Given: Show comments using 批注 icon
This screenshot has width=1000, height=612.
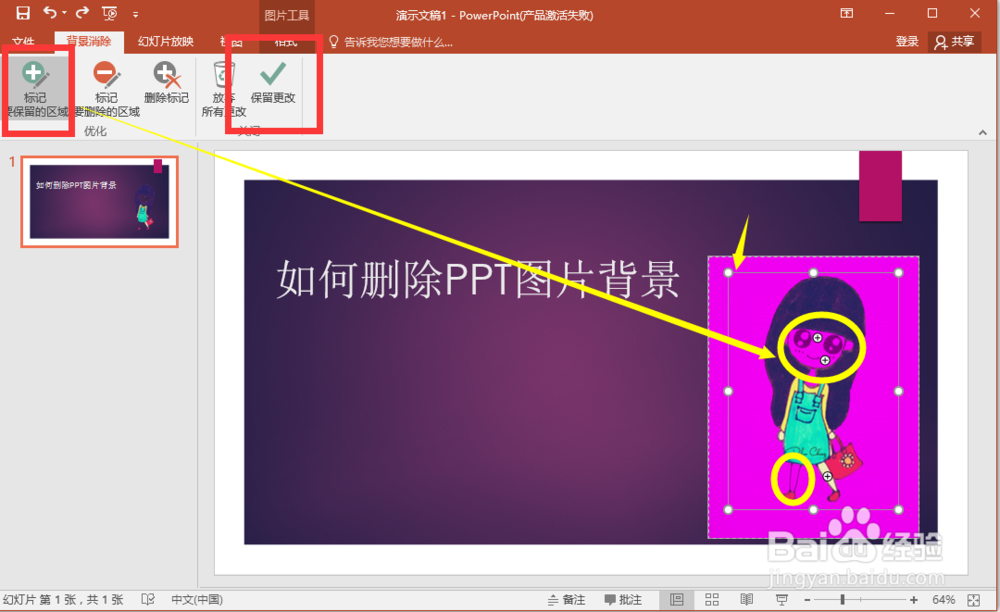Looking at the screenshot, I should coord(625,598).
